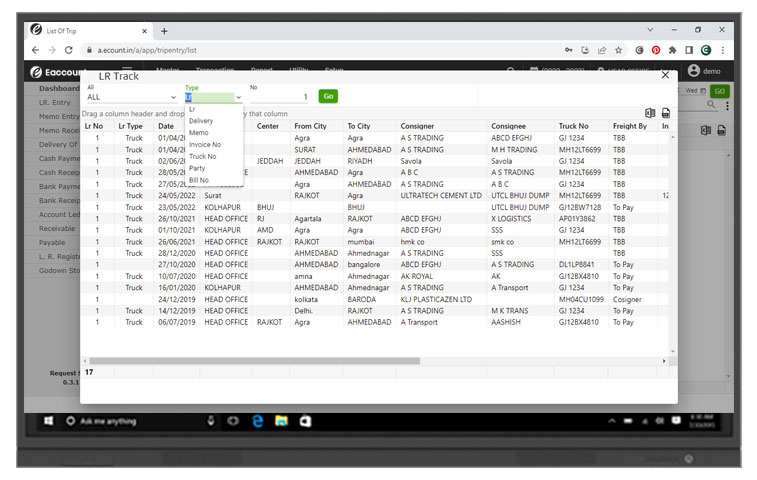This screenshot has height=480, width=757.
Task: Click the DL1LP8841 truck number cell
Action: pos(576,265)
